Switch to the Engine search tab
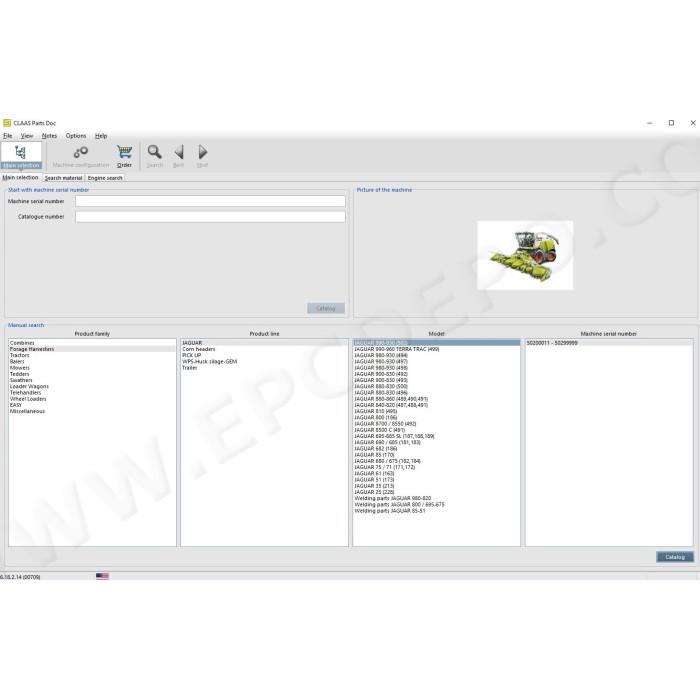 pyautogui.click(x=105, y=178)
